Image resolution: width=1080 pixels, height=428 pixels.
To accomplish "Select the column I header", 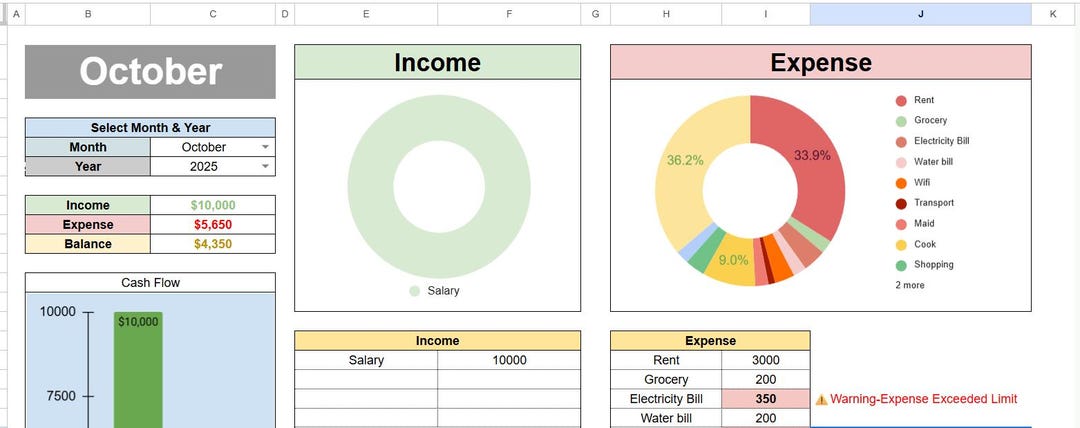I will click(766, 14).
